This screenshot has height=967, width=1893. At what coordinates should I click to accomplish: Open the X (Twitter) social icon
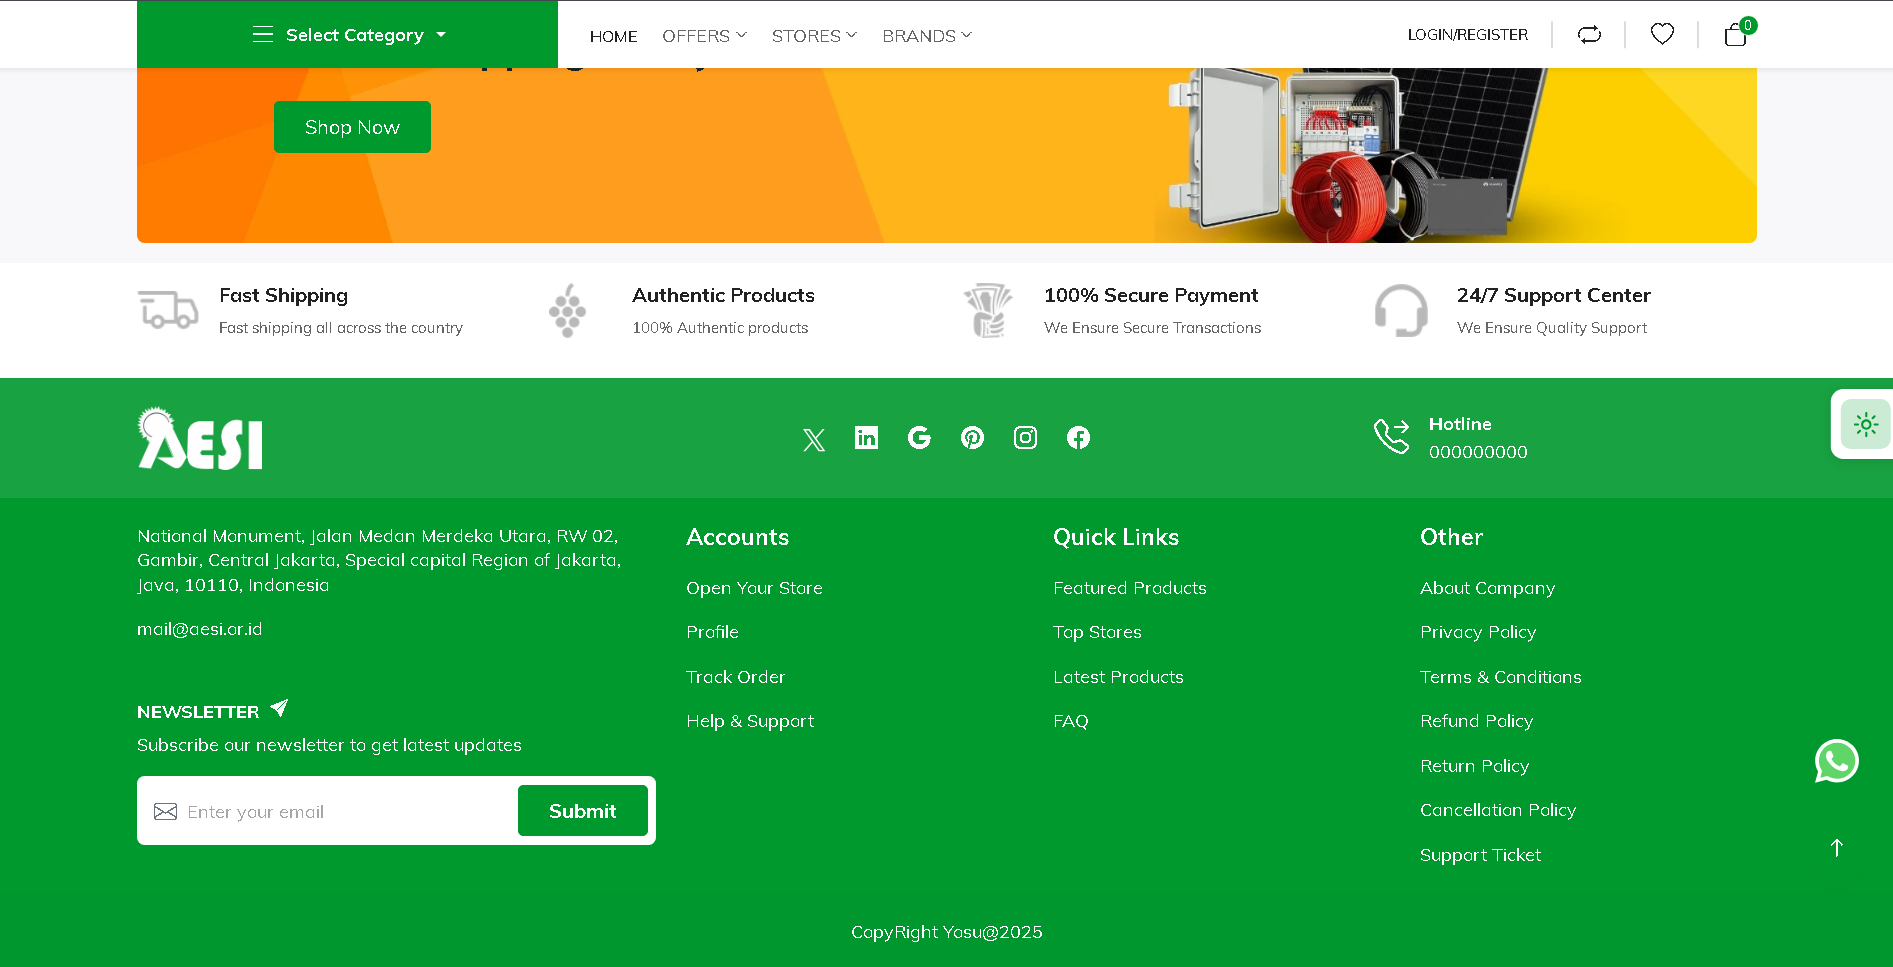point(814,439)
